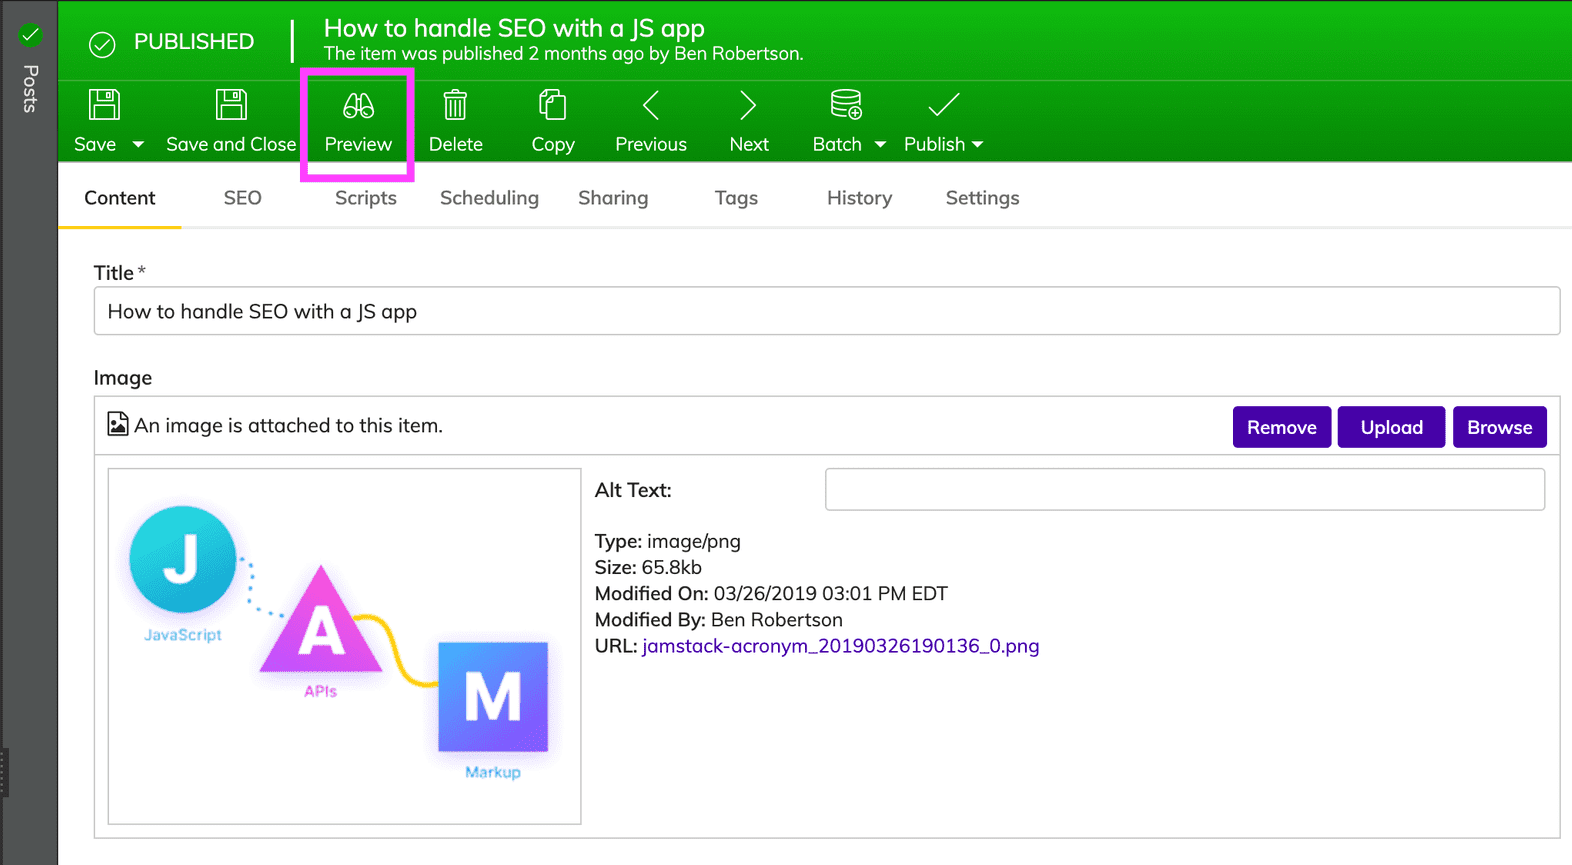Browse for an image file

(1499, 427)
